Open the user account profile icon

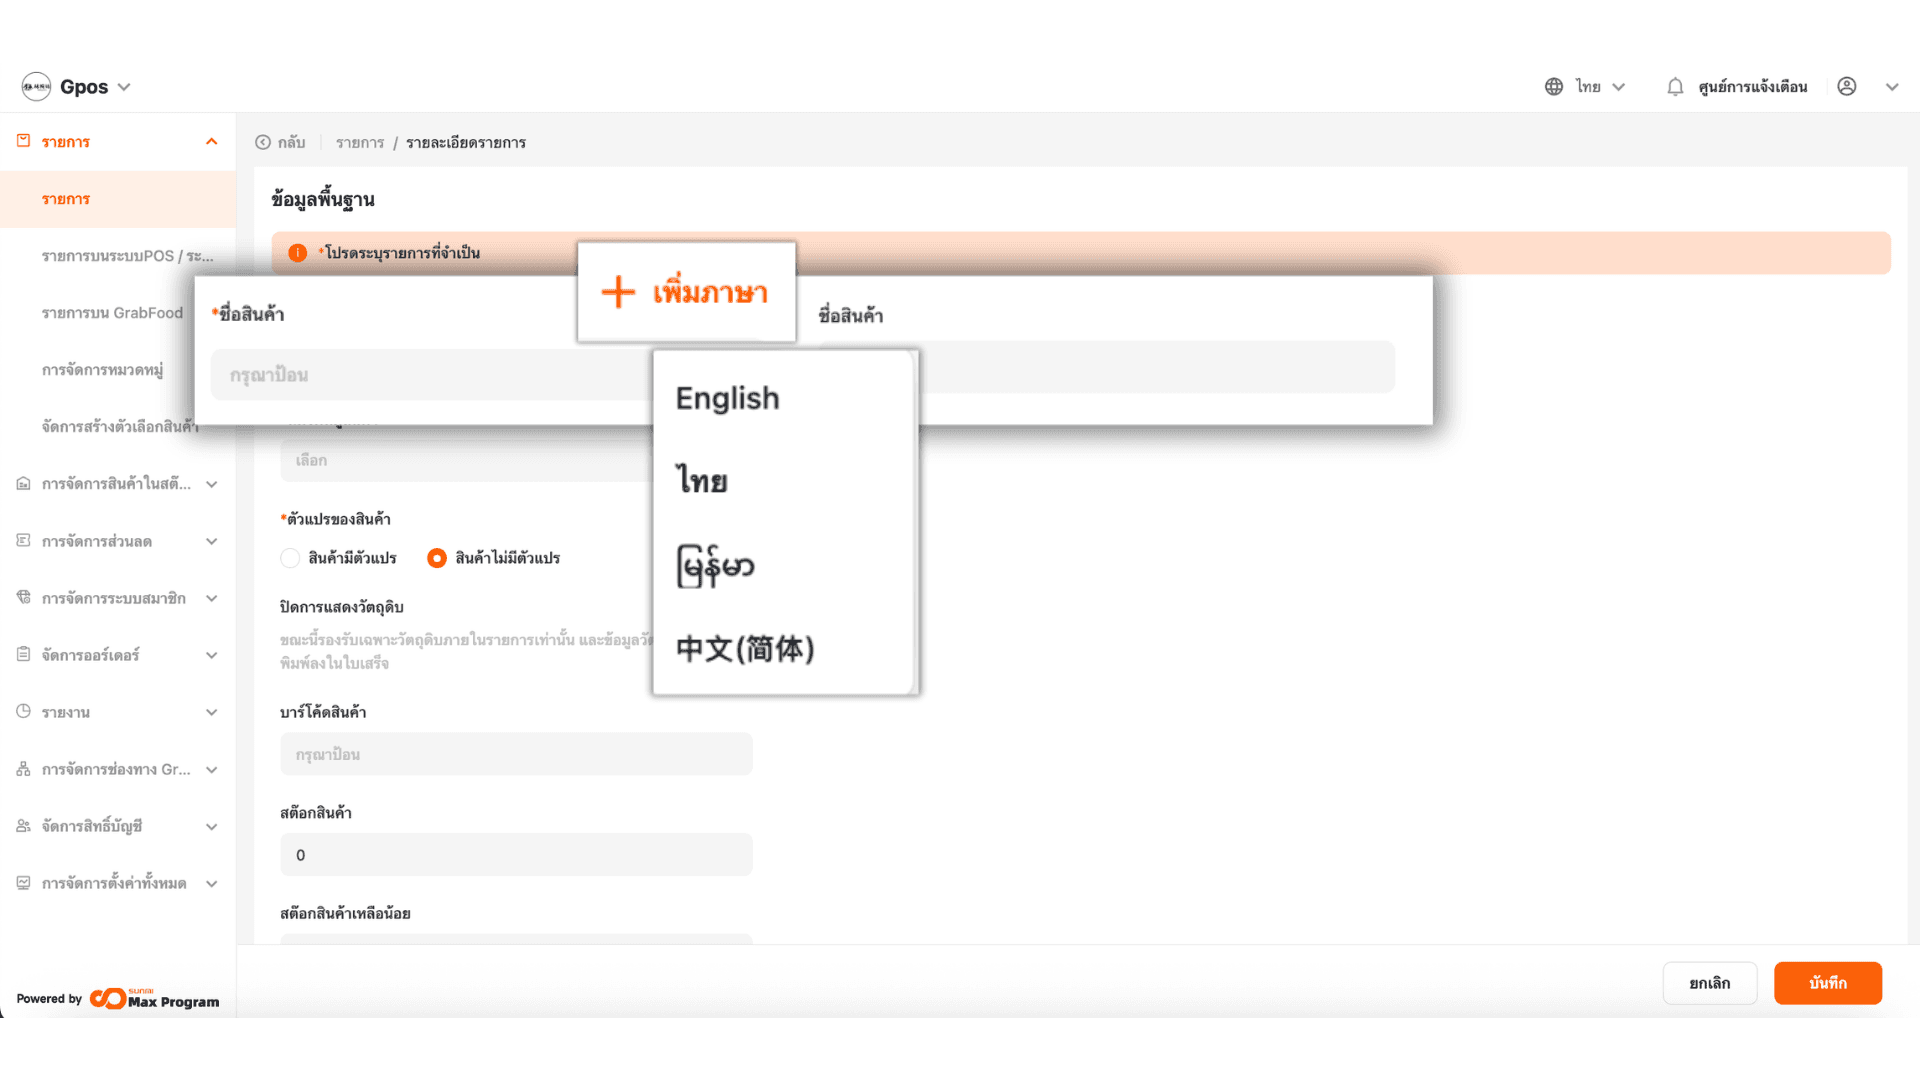click(1846, 87)
